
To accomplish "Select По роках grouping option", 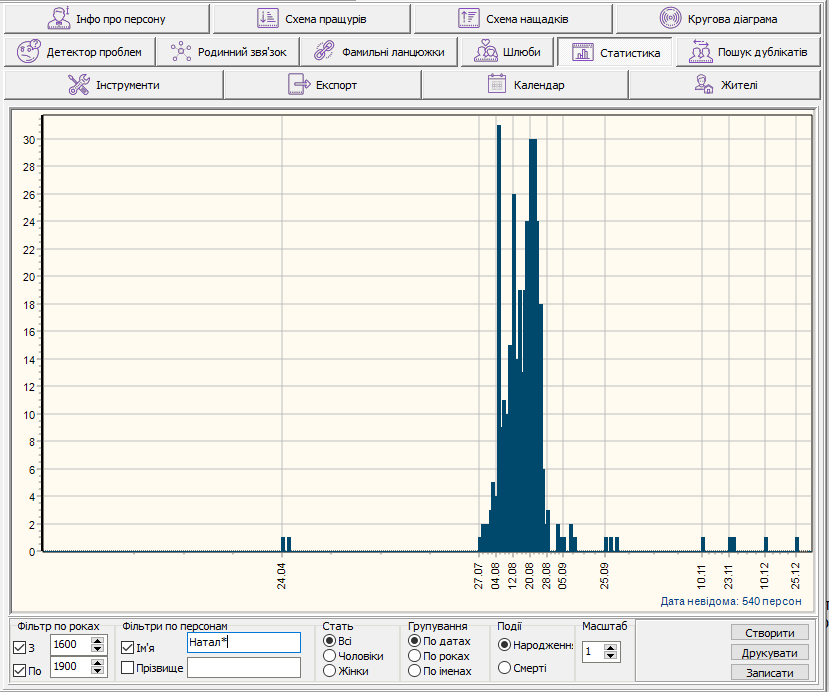I will (415, 656).
